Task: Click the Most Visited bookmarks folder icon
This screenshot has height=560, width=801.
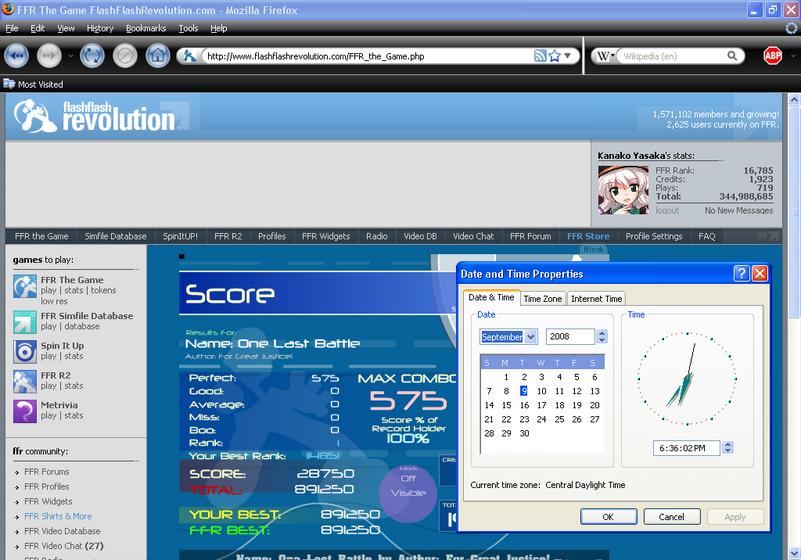Action: coord(9,84)
